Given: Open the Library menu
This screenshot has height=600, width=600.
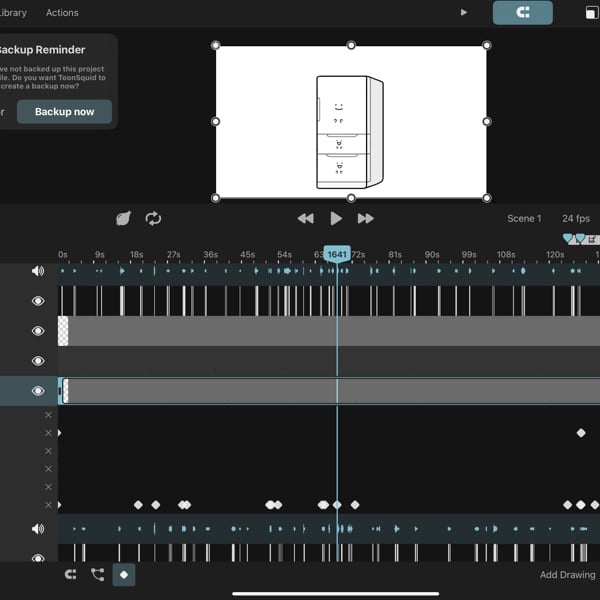Looking at the screenshot, I should [x=13, y=13].
